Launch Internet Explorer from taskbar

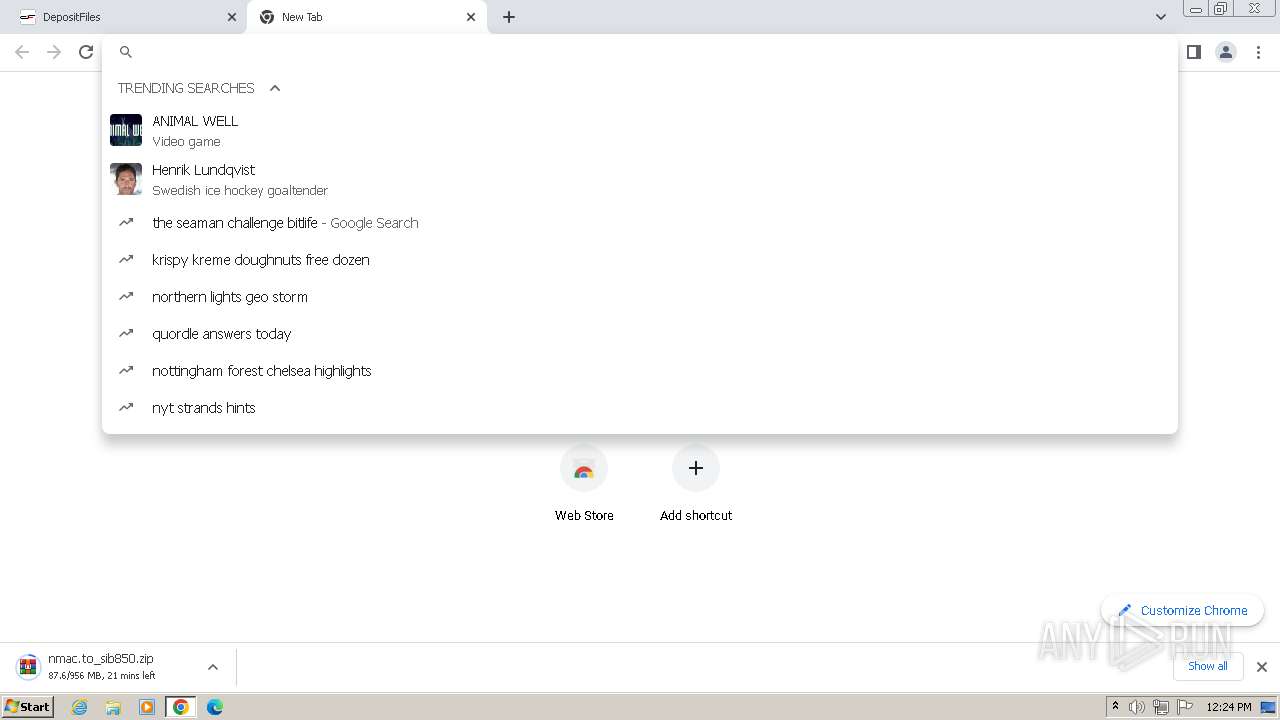pos(79,707)
